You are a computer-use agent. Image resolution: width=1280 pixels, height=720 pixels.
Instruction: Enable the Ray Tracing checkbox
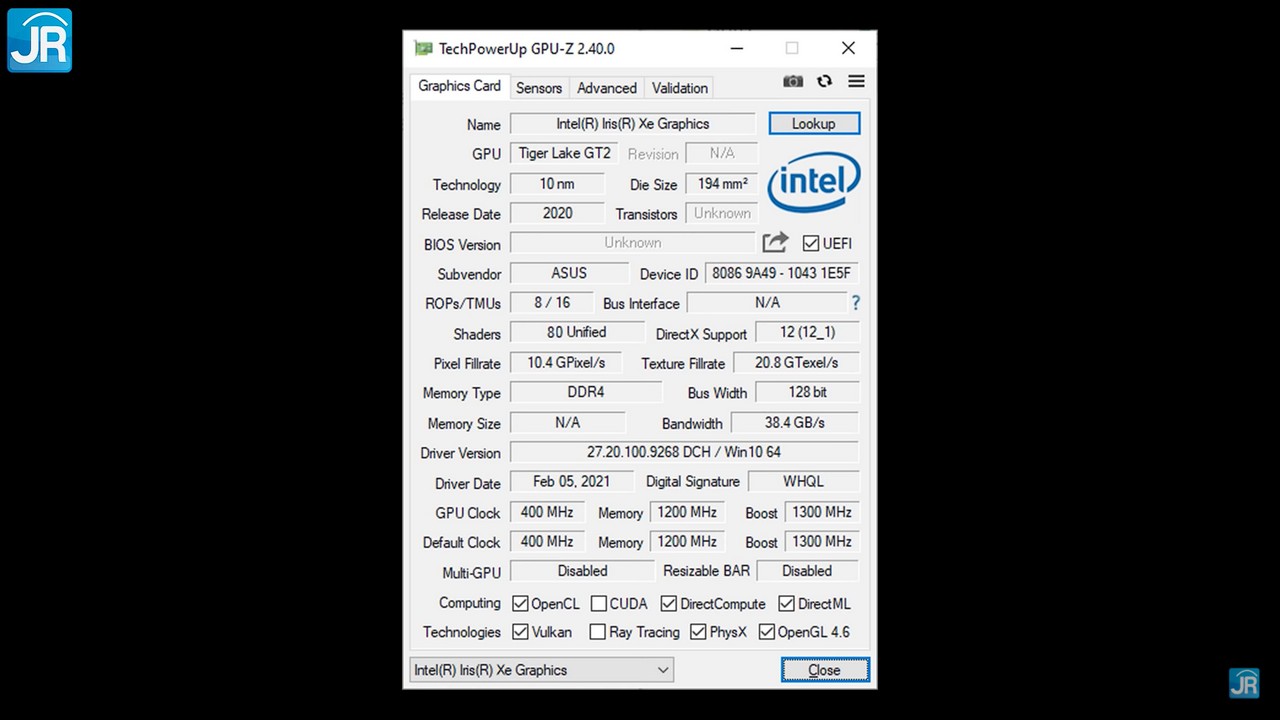(x=597, y=632)
